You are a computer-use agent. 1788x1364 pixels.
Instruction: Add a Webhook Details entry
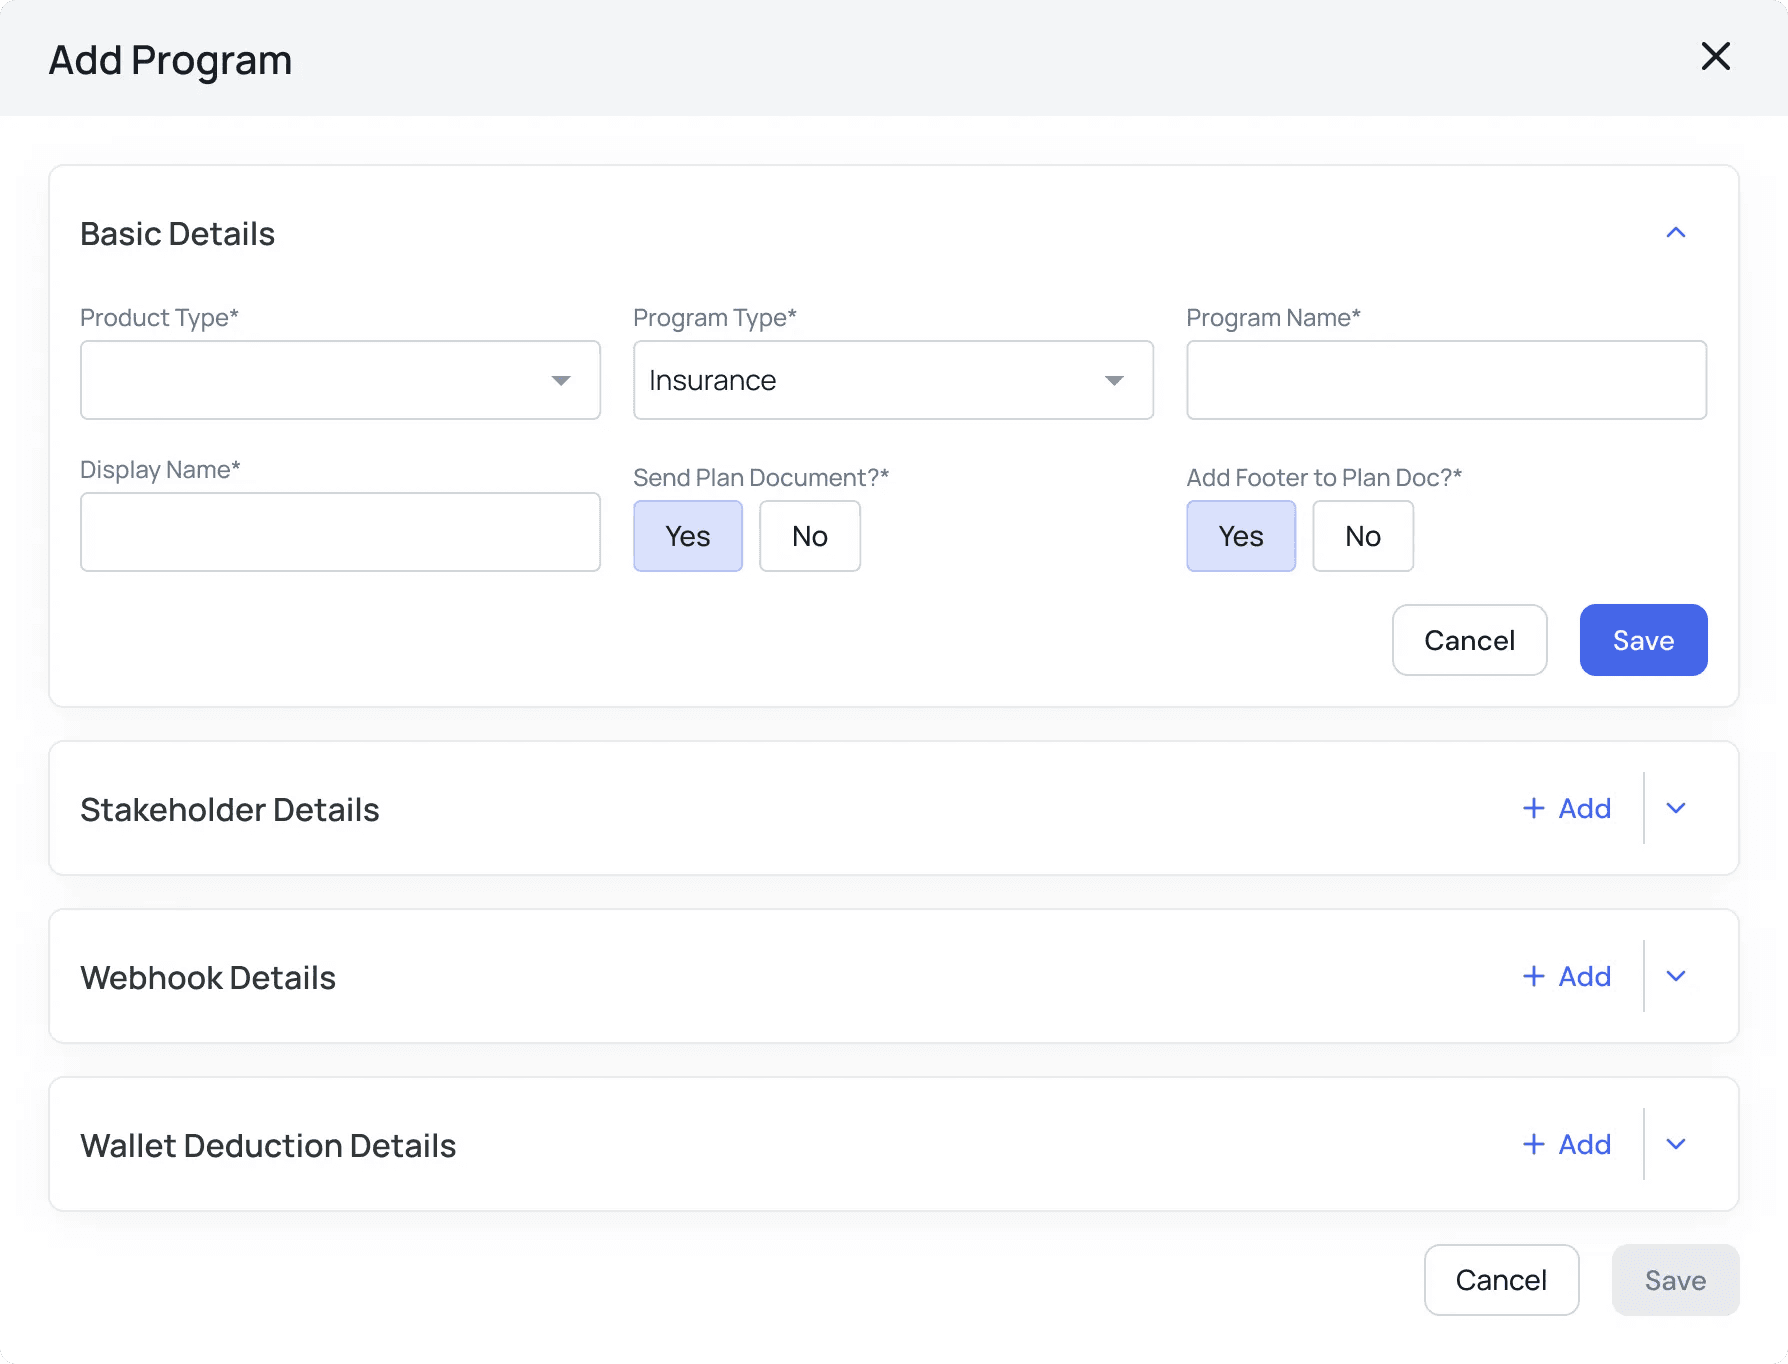[x=1567, y=976]
